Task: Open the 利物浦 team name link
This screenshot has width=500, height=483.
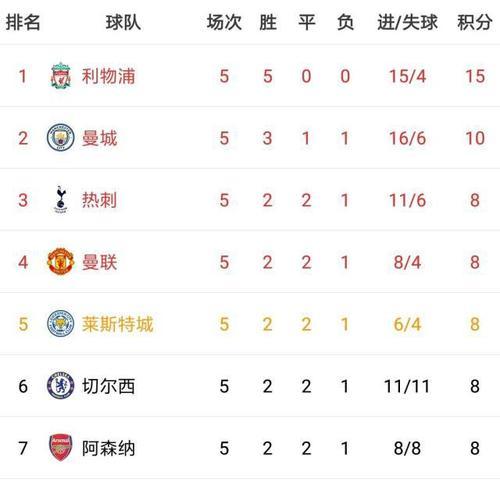Action: pyautogui.click(x=108, y=76)
